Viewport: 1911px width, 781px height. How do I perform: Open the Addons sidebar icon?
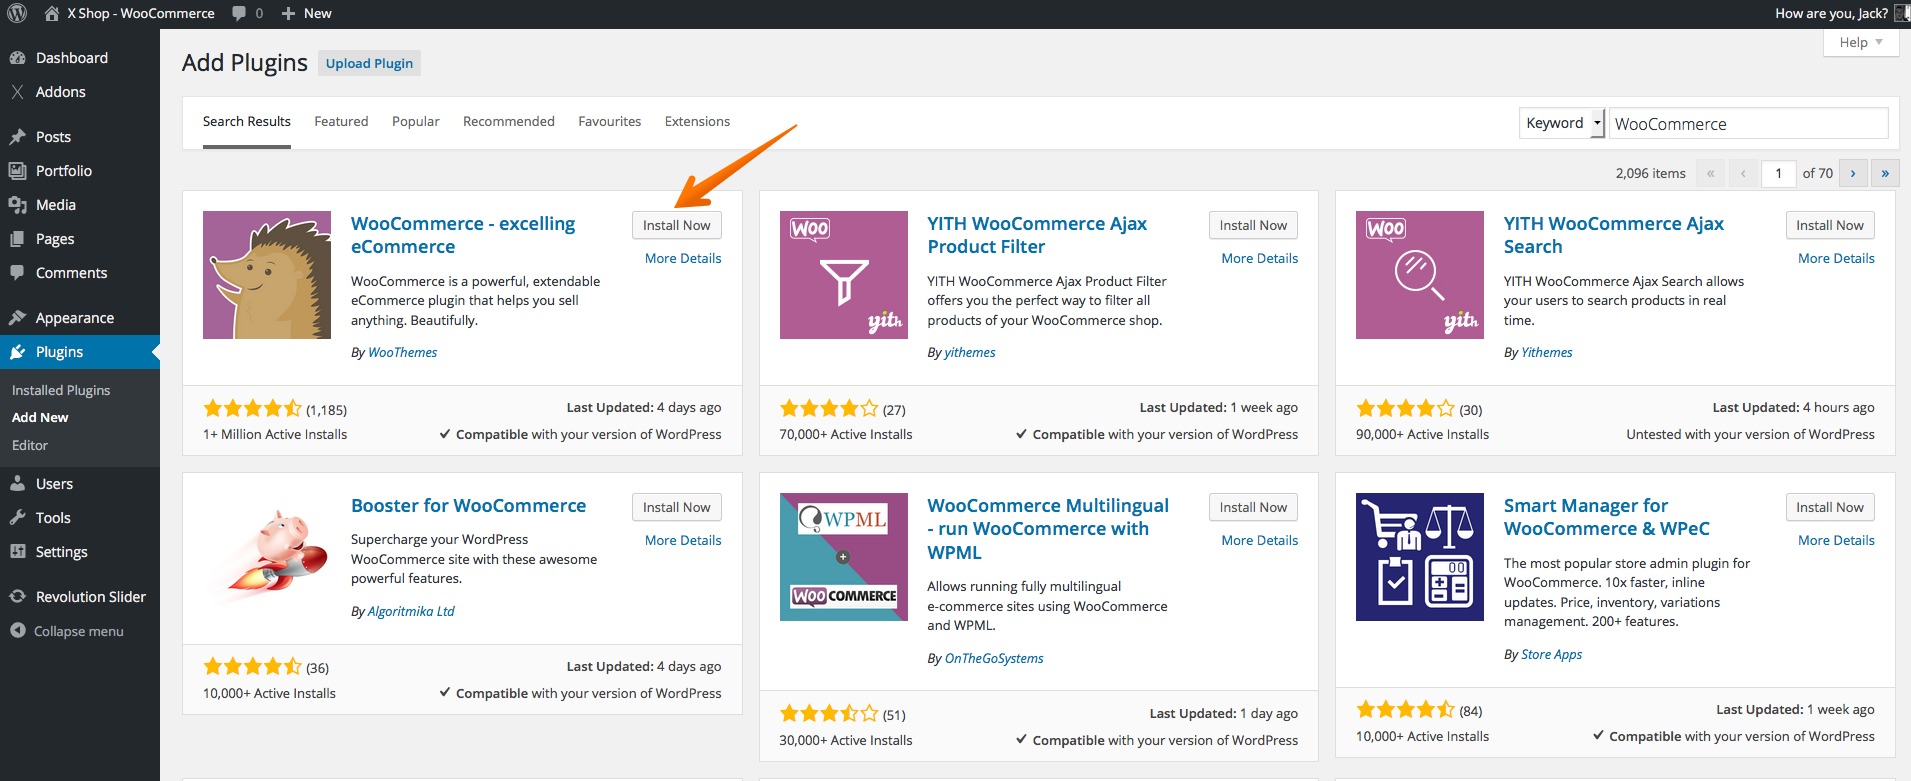click(x=17, y=92)
